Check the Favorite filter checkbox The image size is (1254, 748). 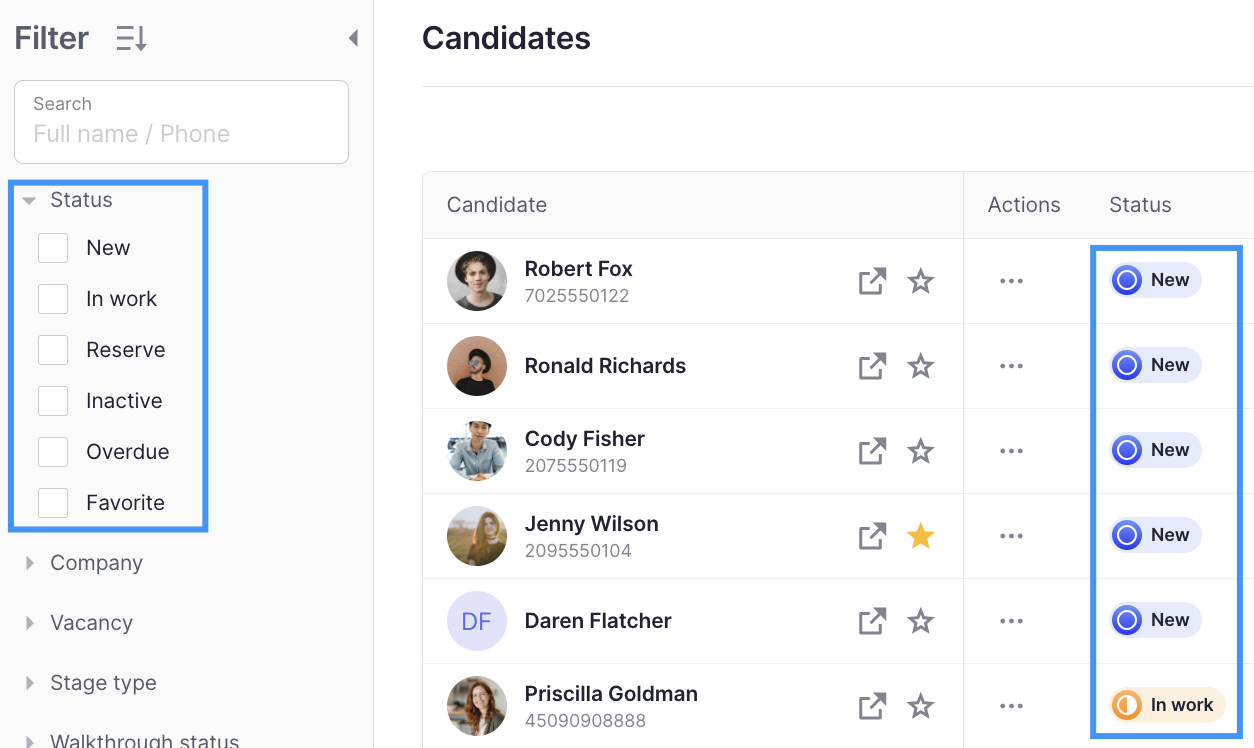(x=52, y=502)
